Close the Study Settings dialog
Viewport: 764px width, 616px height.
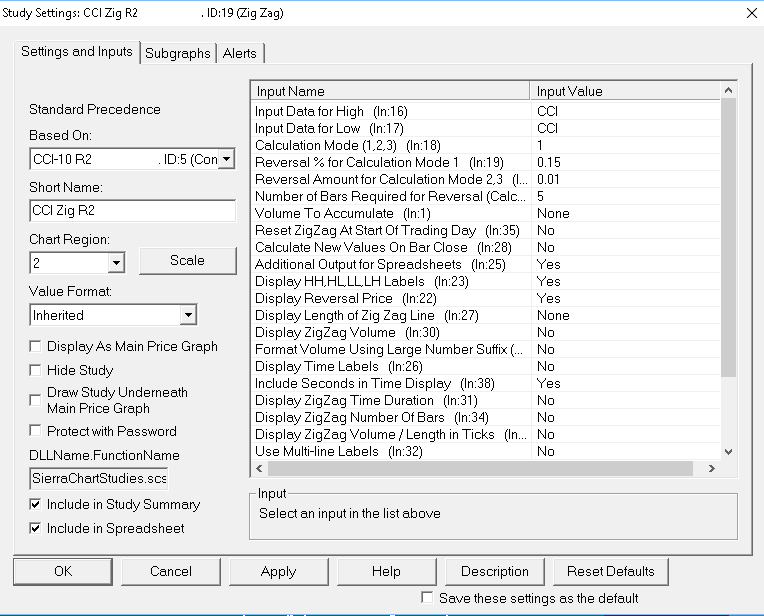751,13
